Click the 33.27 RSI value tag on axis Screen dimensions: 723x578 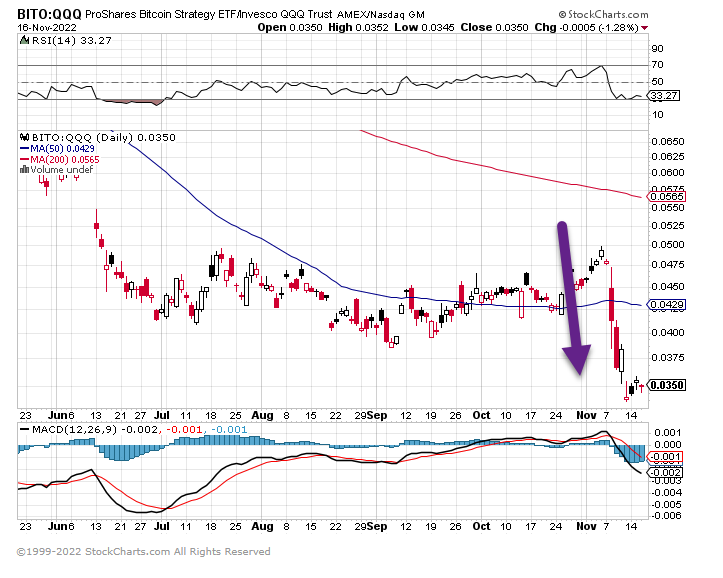[x=663, y=96]
